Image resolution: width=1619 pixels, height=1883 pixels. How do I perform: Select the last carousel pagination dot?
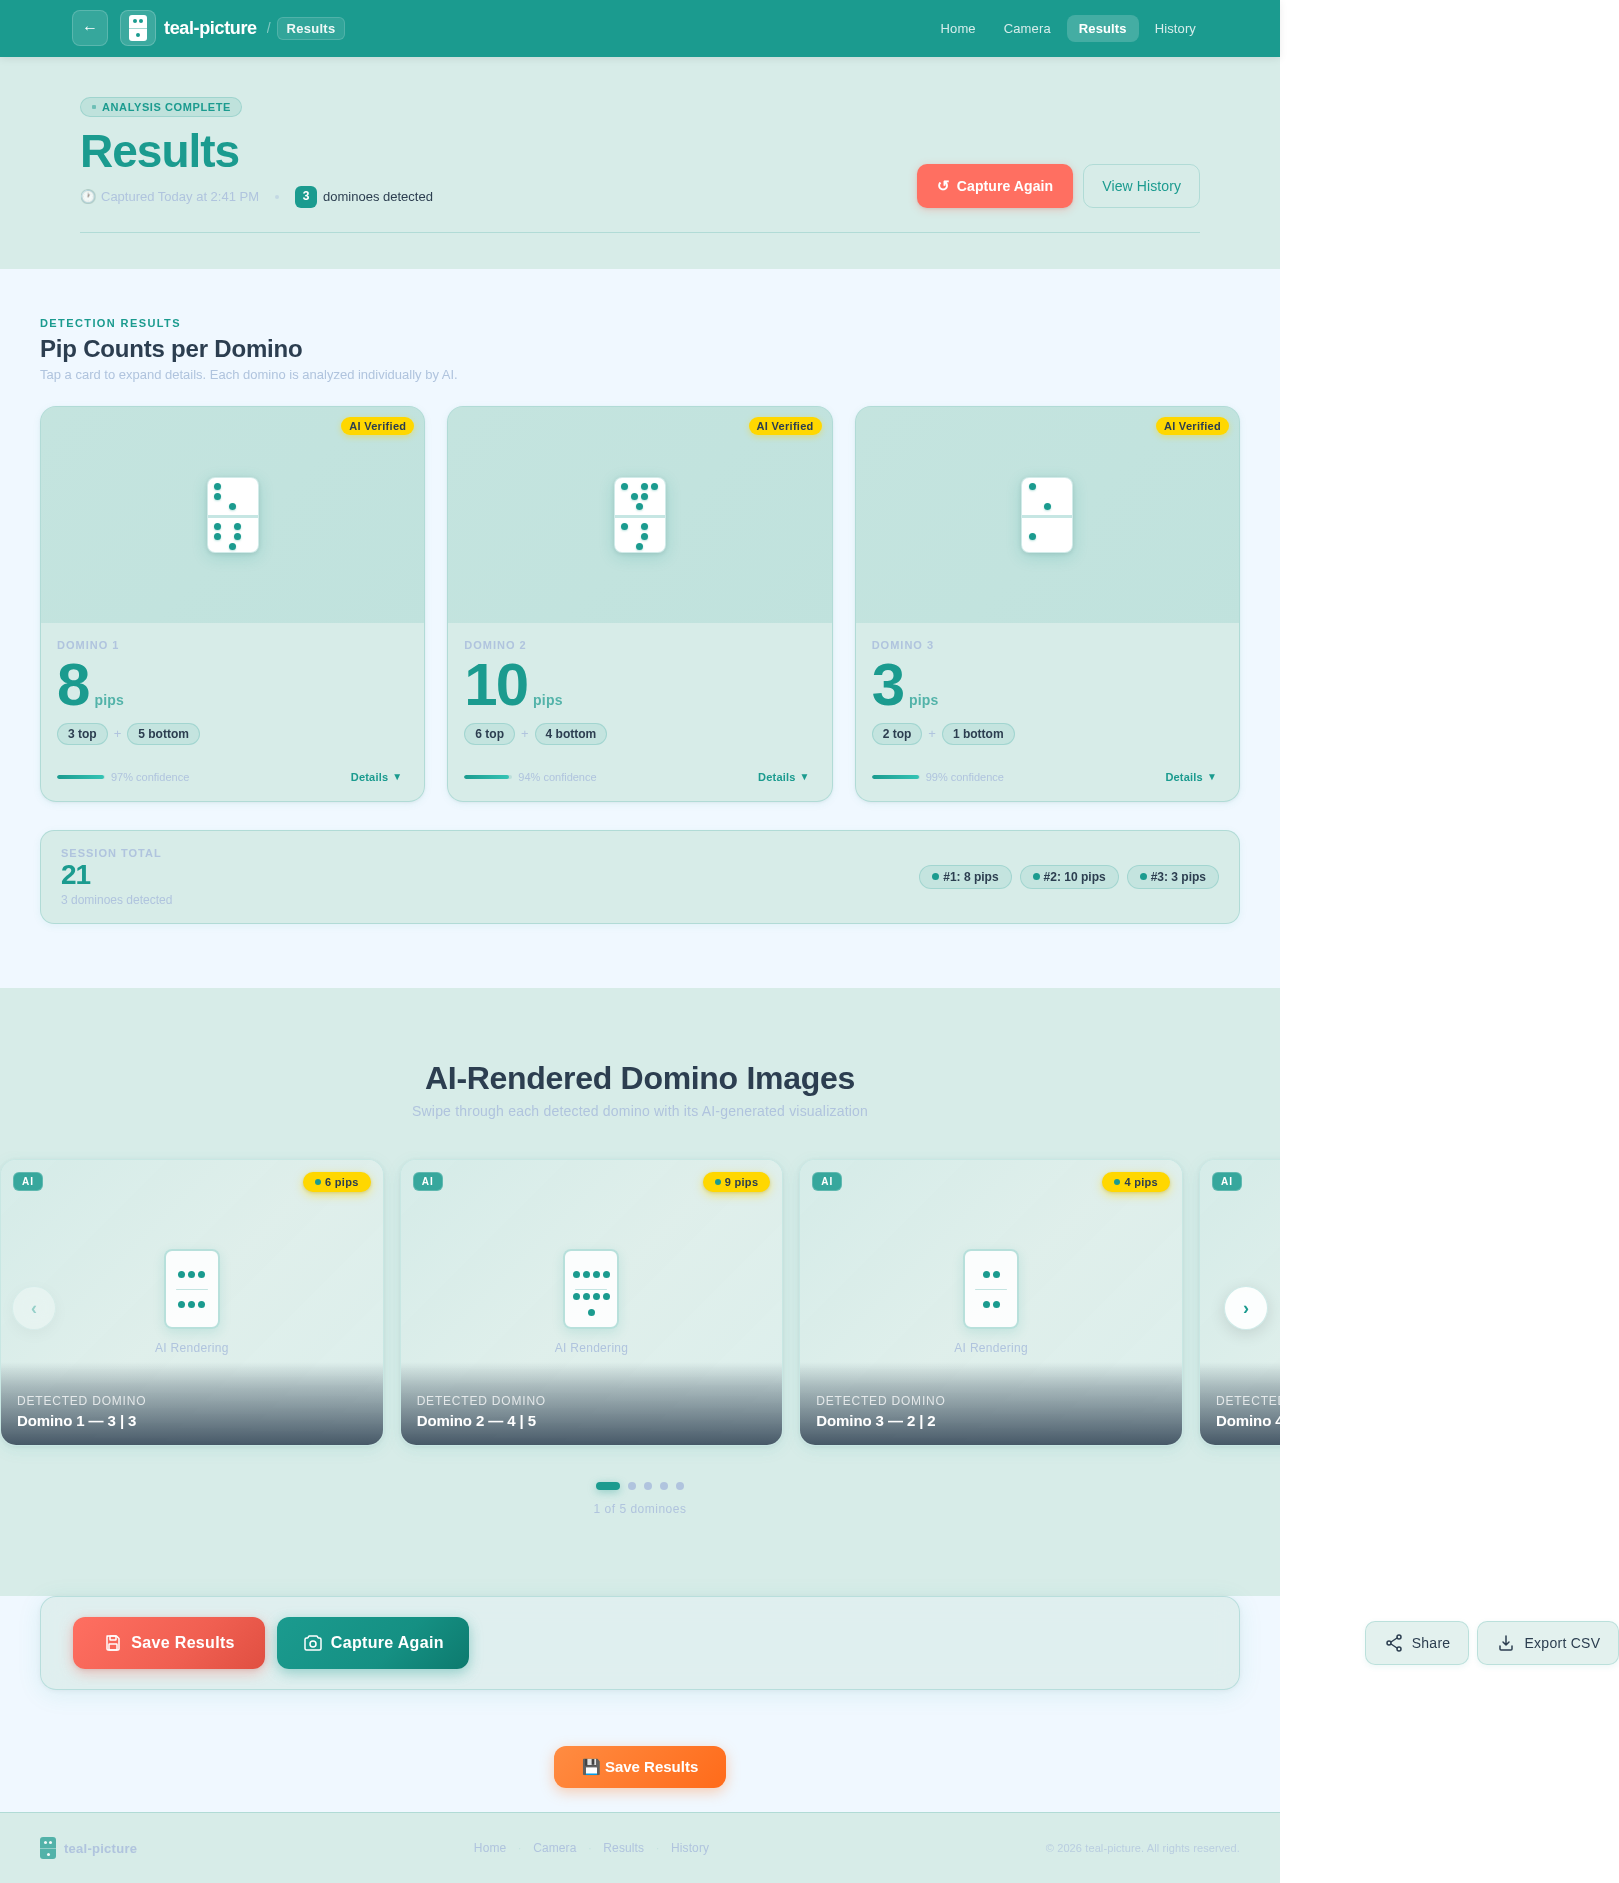(x=680, y=1486)
